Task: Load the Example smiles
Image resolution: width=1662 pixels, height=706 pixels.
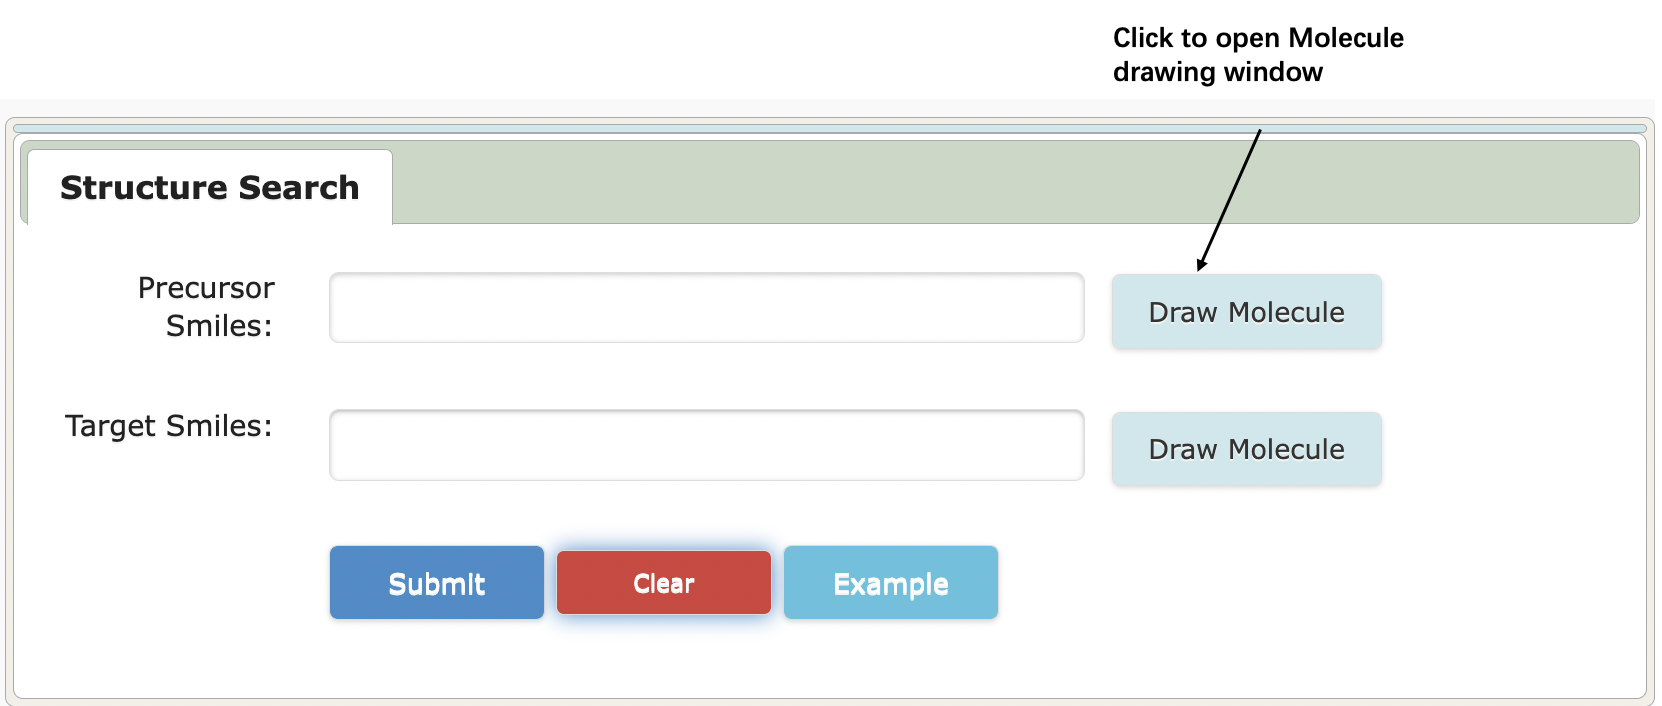Action: (891, 582)
